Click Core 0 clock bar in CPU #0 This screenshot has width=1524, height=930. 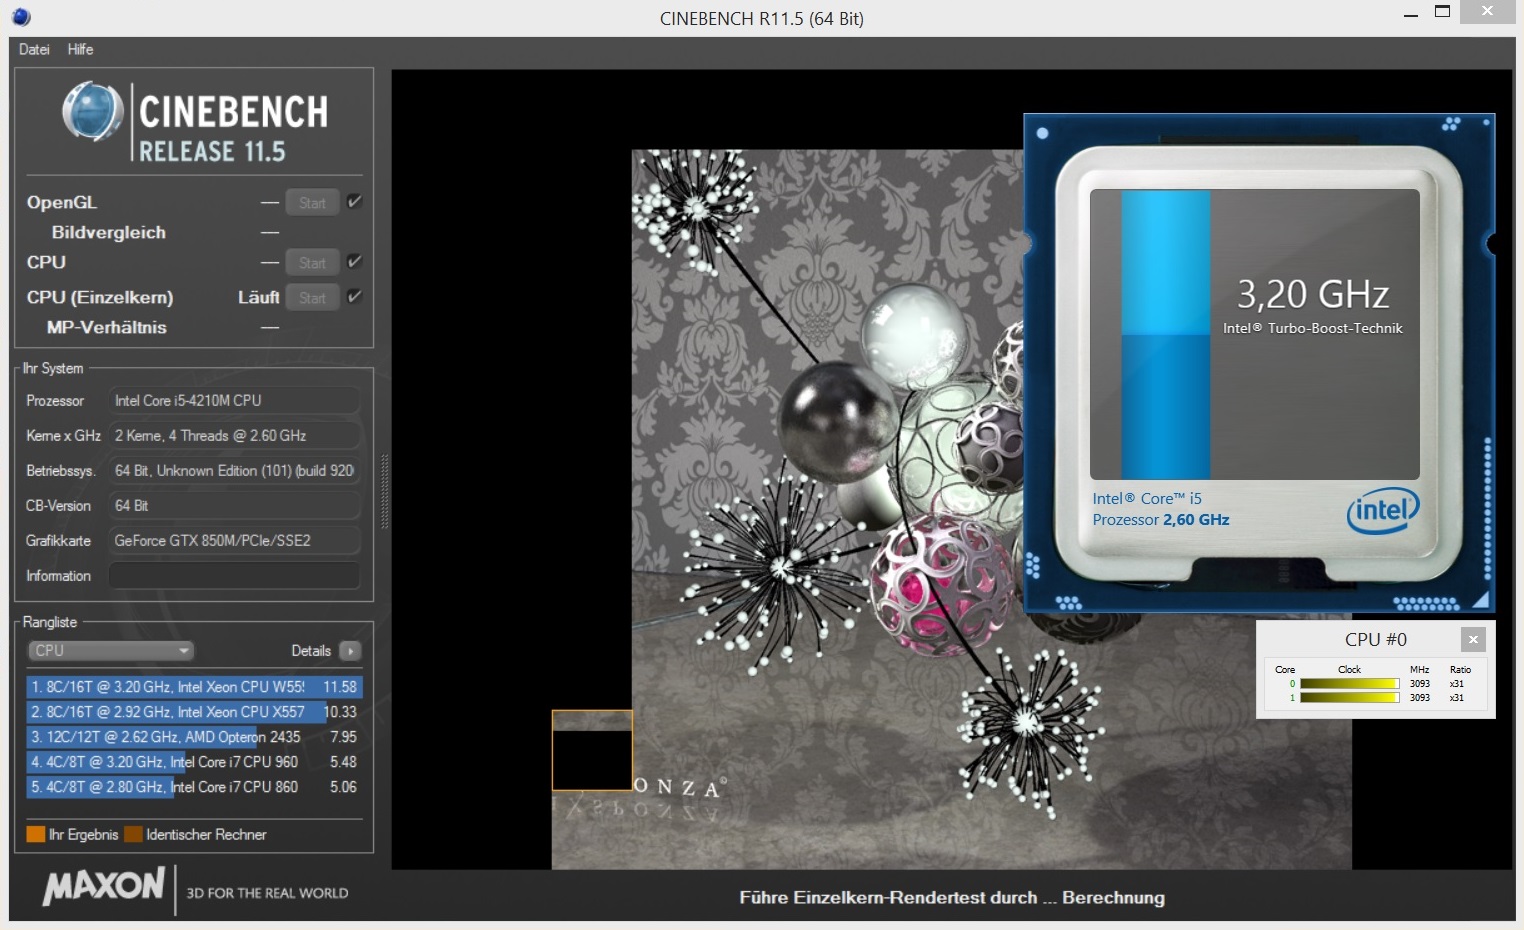(1349, 684)
